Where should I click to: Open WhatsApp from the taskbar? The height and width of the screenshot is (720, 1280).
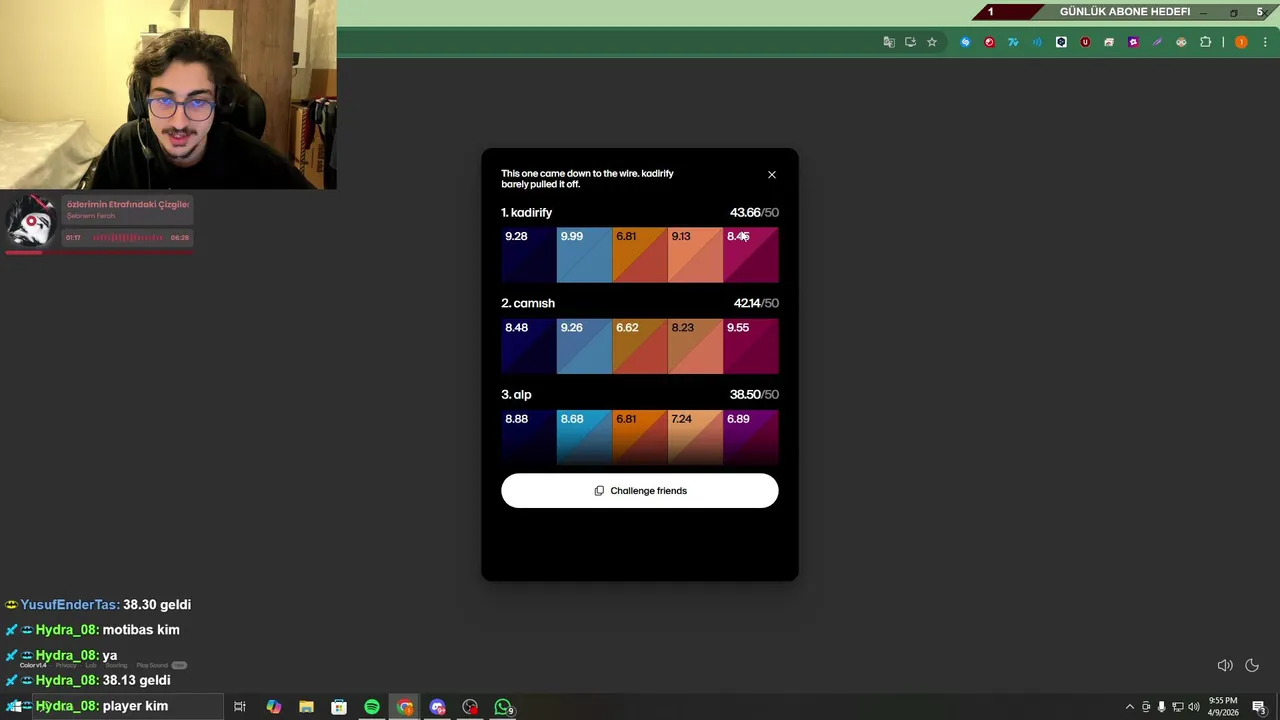pyautogui.click(x=503, y=707)
